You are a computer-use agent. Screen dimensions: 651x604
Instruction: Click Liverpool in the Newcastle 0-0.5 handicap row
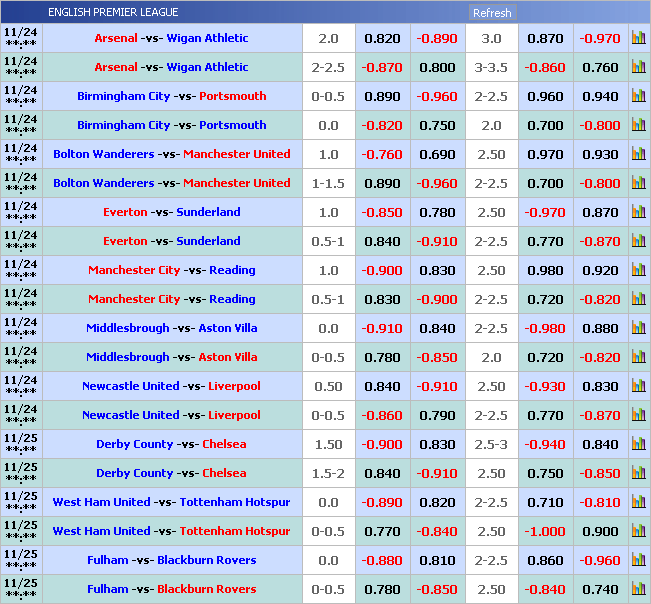(234, 415)
